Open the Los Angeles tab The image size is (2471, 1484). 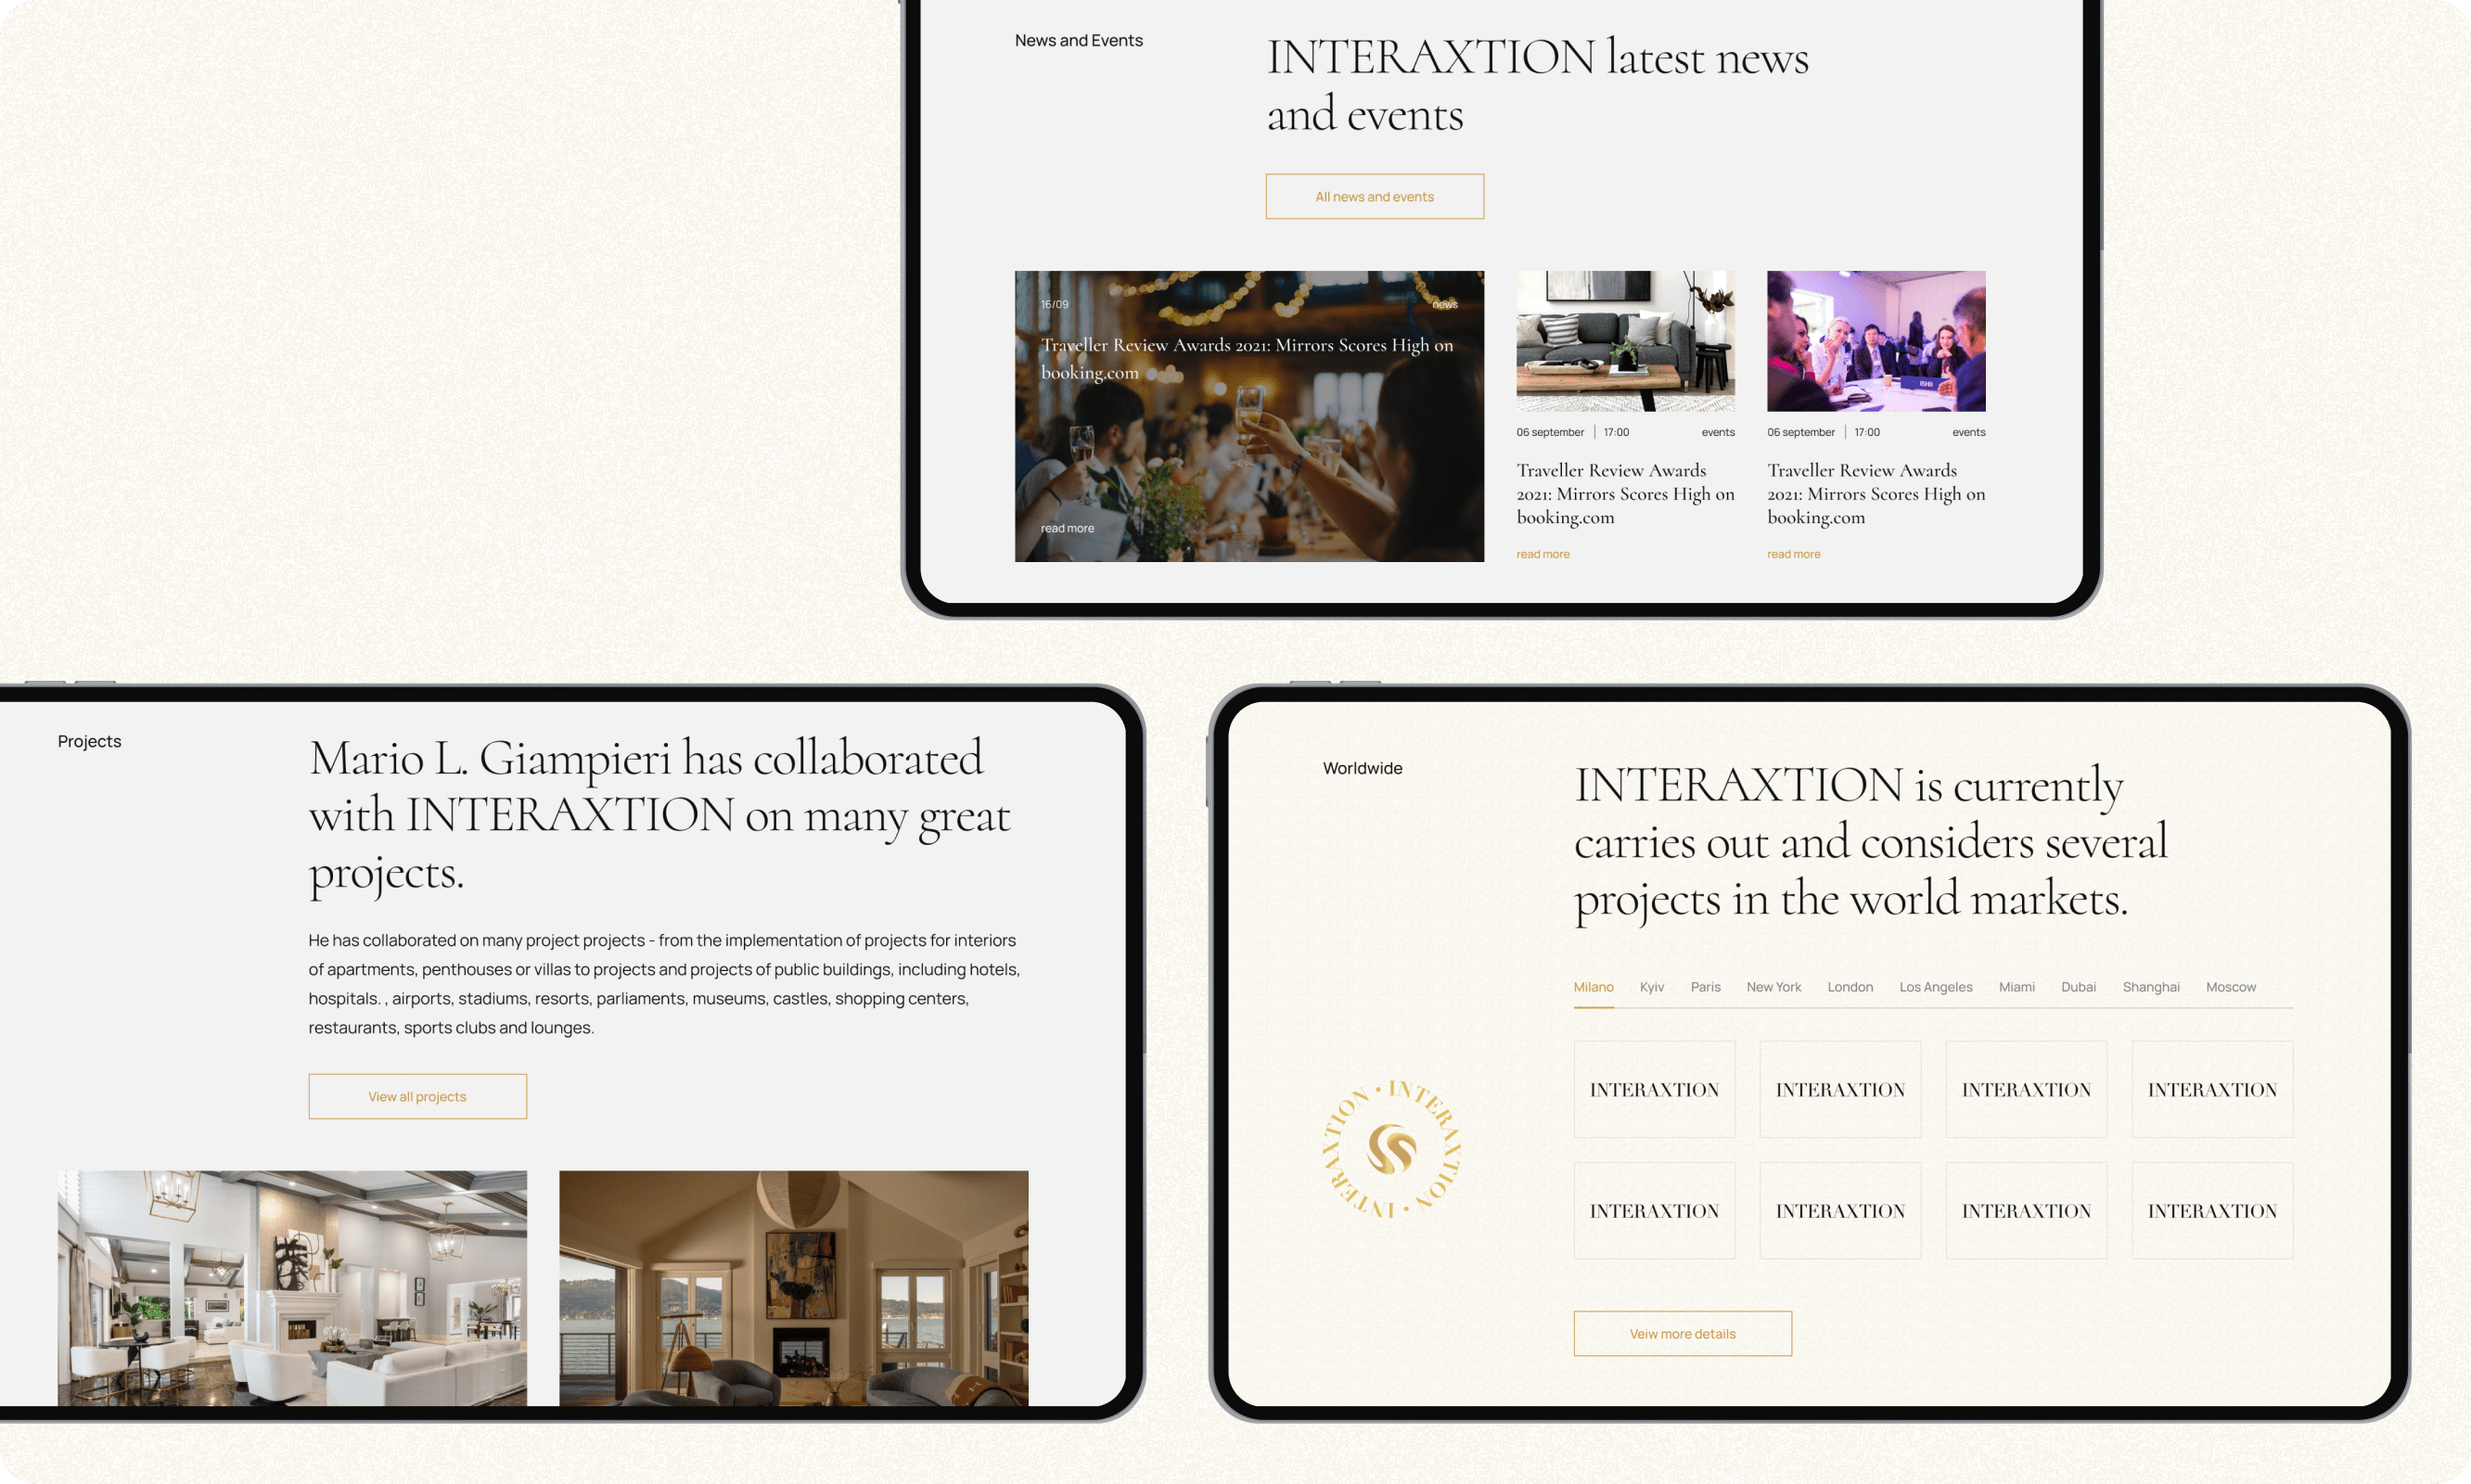coord(1935,987)
